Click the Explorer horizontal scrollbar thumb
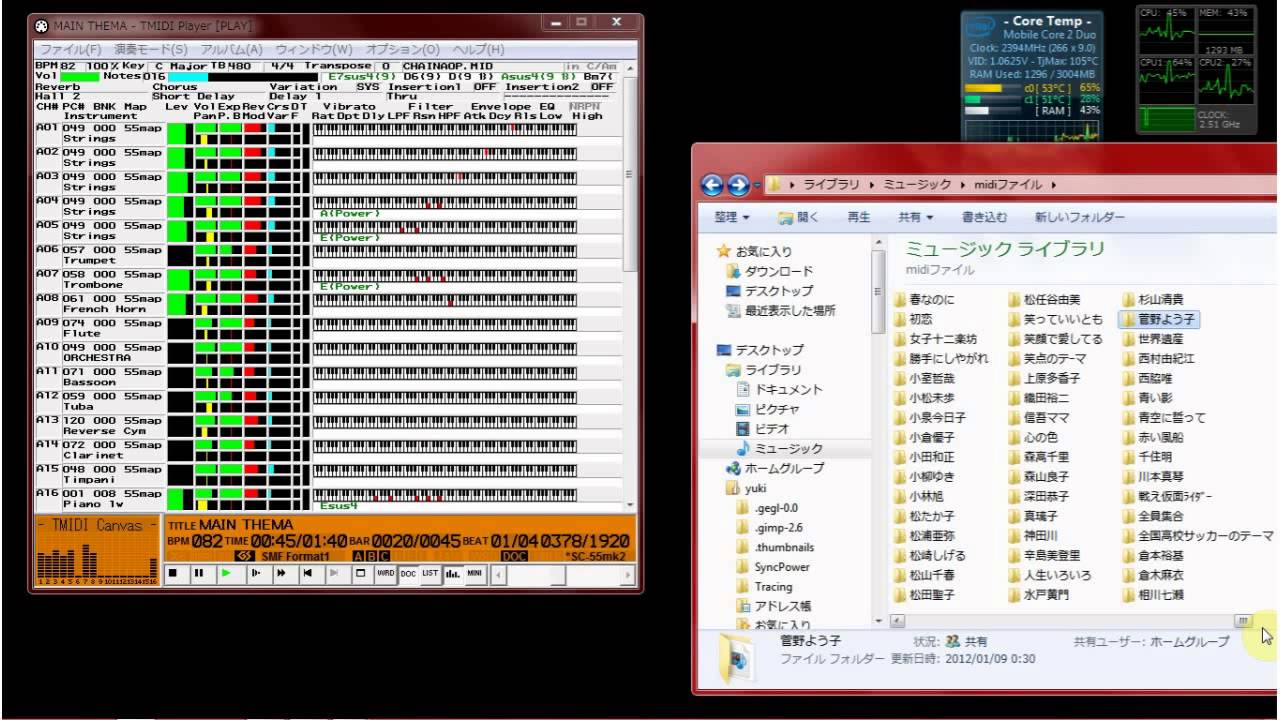This screenshot has height=720, width=1280. point(1243,621)
